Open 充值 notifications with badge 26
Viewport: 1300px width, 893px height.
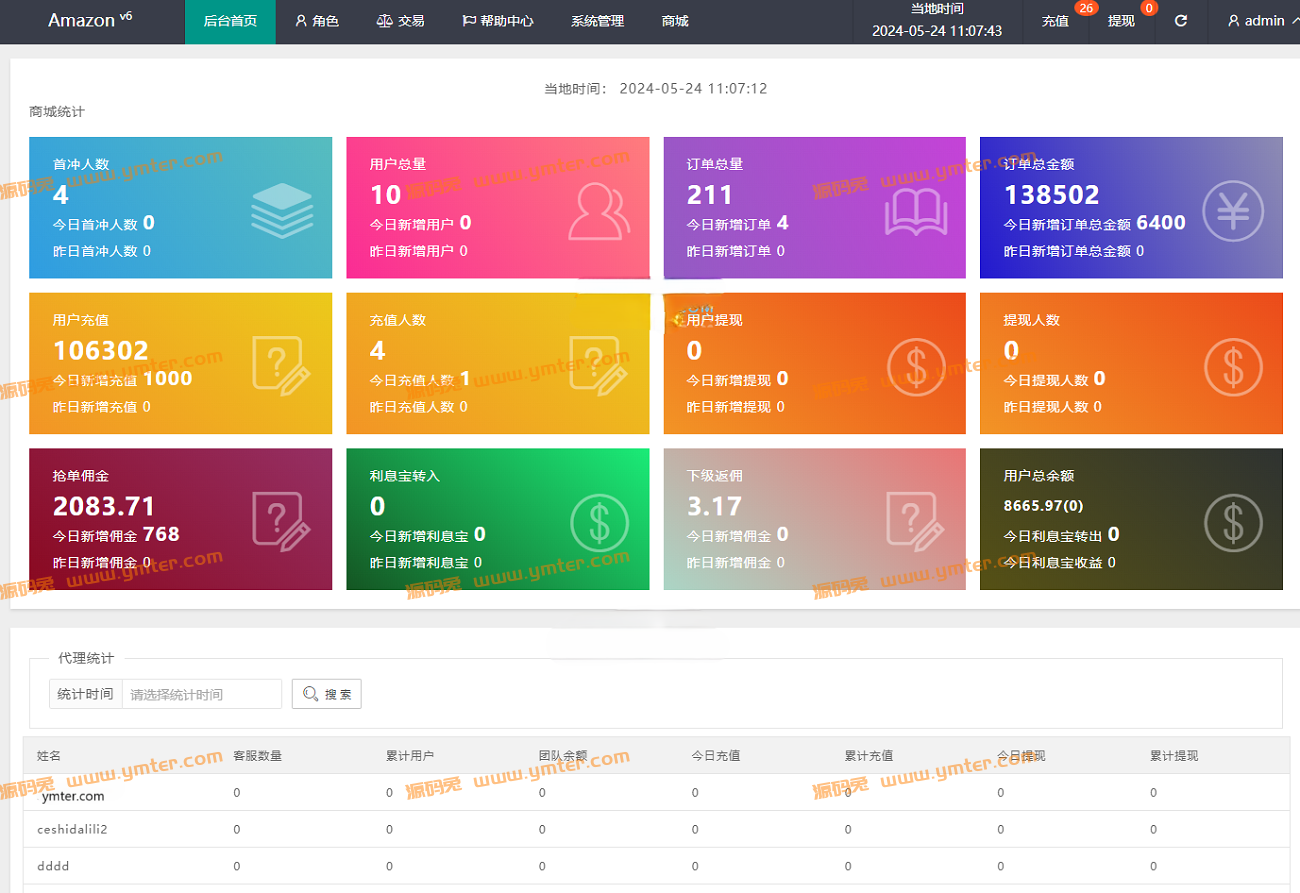1056,21
